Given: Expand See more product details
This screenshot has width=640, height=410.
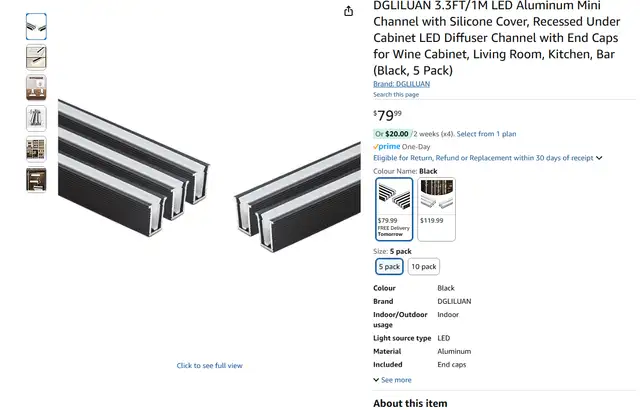Looking at the screenshot, I should tap(392, 380).
